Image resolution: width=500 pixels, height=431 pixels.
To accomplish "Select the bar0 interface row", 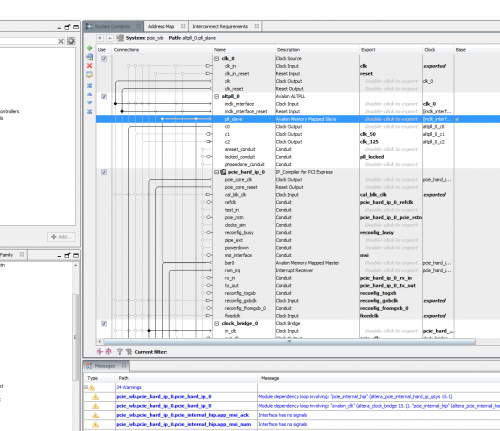I will pos(298,263).
